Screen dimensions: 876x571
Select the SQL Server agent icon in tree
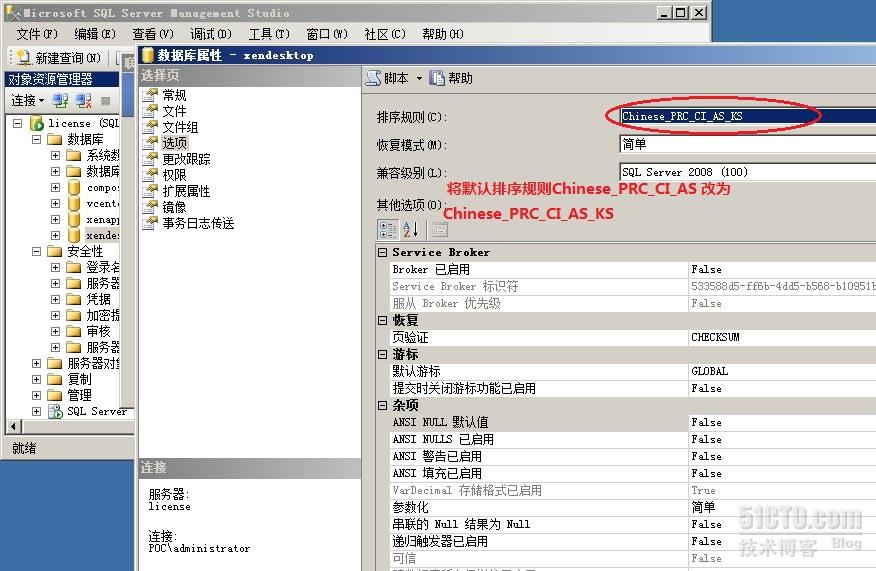click(x=55, y=412)
